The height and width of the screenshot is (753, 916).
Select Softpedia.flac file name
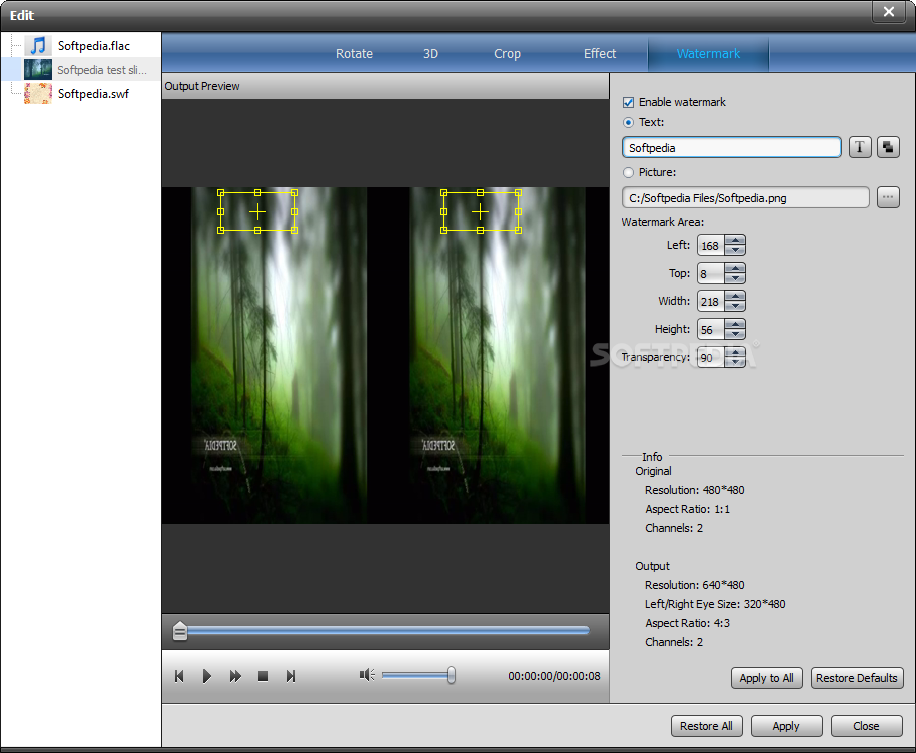coord(93,46)
